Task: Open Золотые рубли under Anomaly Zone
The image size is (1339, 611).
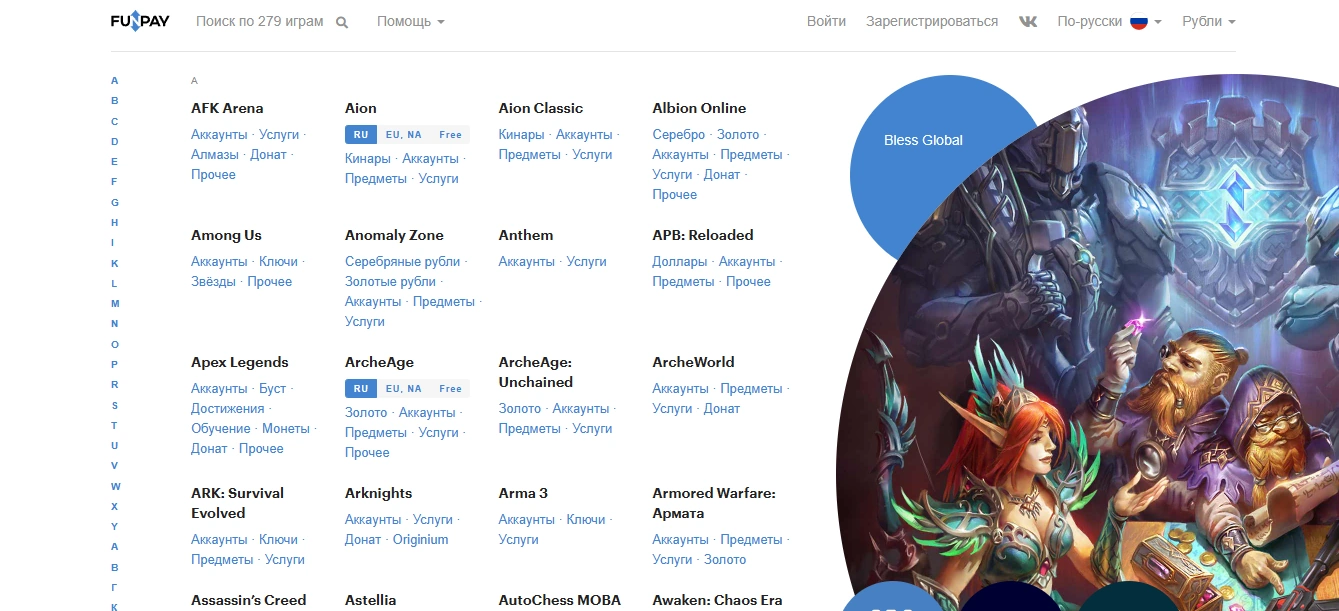Action: tap(391, 281)
